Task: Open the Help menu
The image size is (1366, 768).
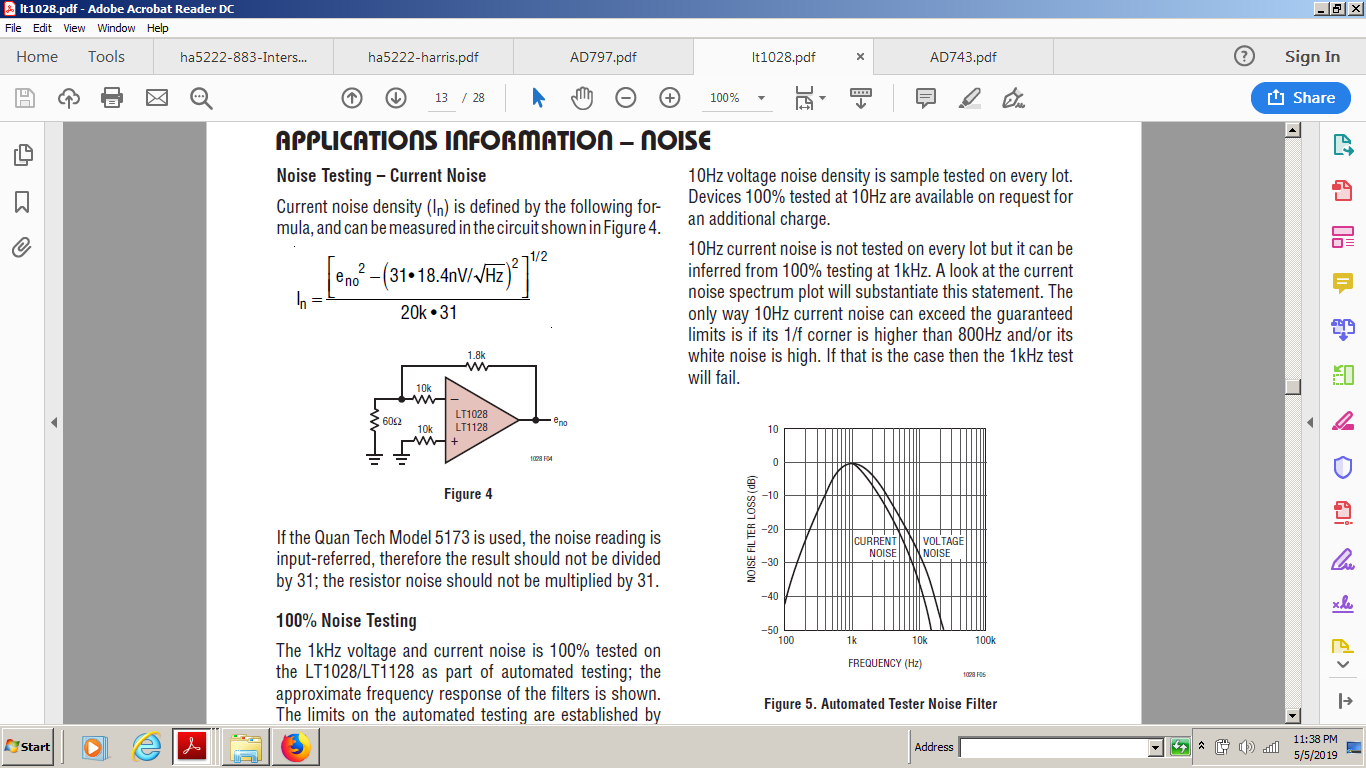Action: 158,28
